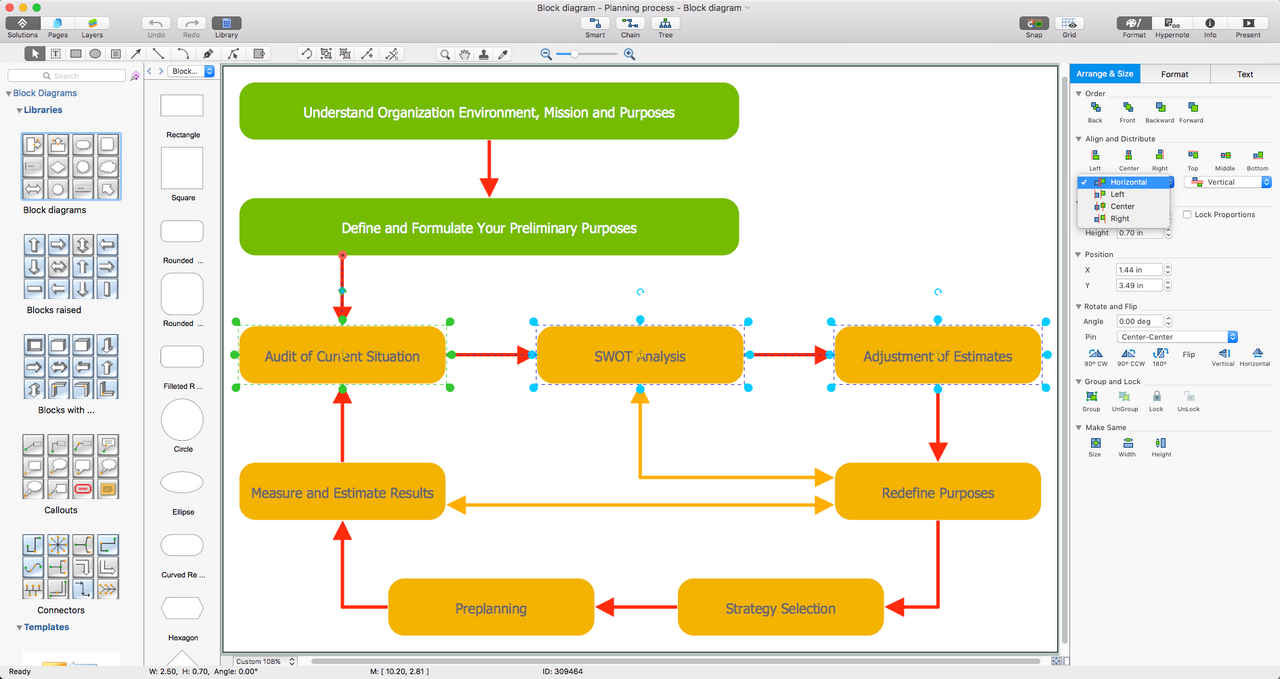Flip shape Vertically

tap(1224, 355)
